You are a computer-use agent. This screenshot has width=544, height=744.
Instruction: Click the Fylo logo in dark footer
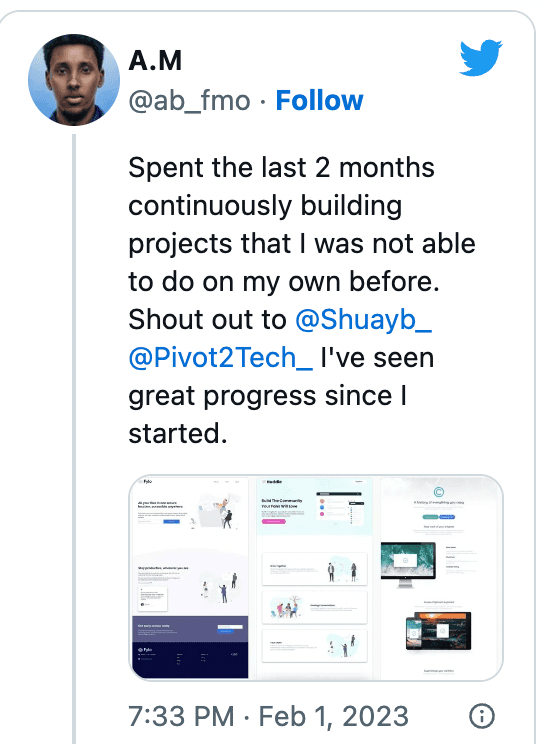coord(145,649)
